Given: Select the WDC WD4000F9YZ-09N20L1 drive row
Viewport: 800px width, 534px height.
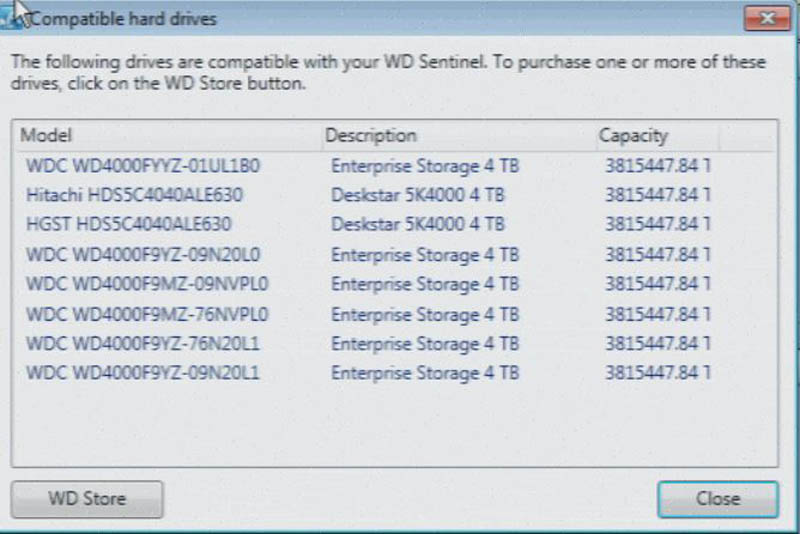Looking at the screenshot, I should [143, 374].
